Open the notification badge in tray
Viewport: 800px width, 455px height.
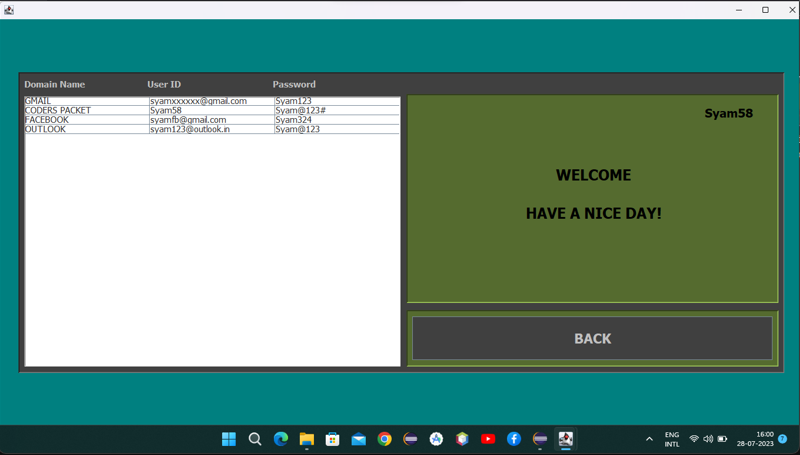pyautogui.click(x=783, y=439)
